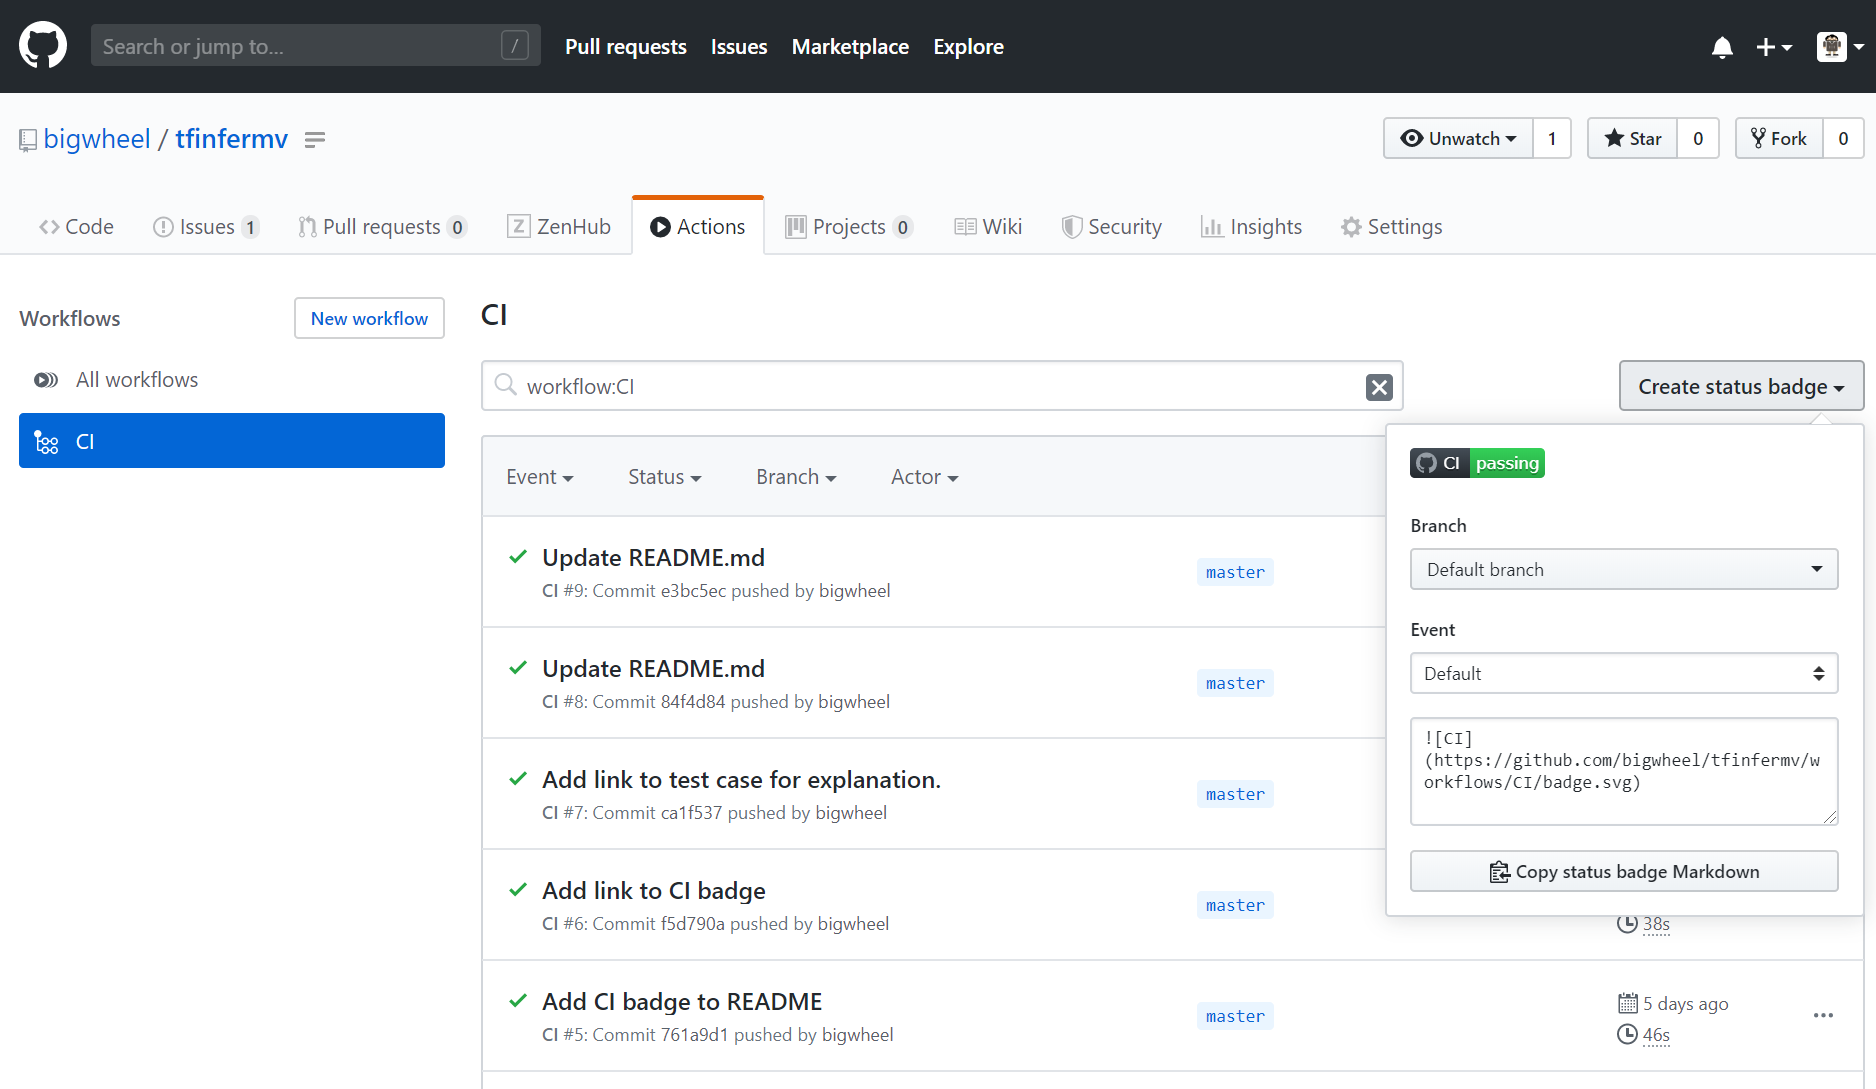Open the Default branch select in badge panel

(x=1624, y=569)
